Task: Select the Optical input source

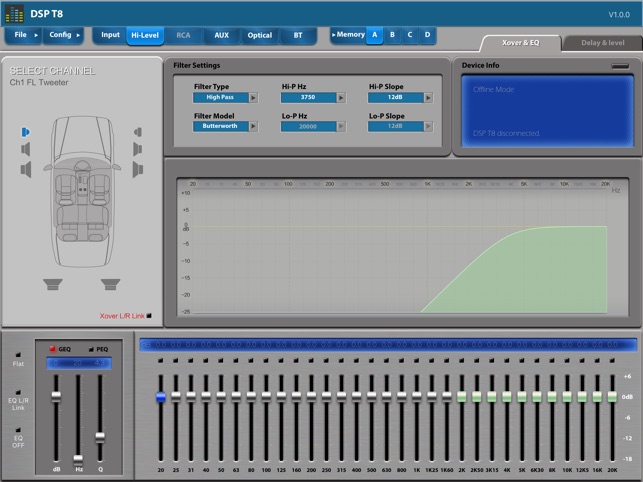Action: click(x=260, y=36)
